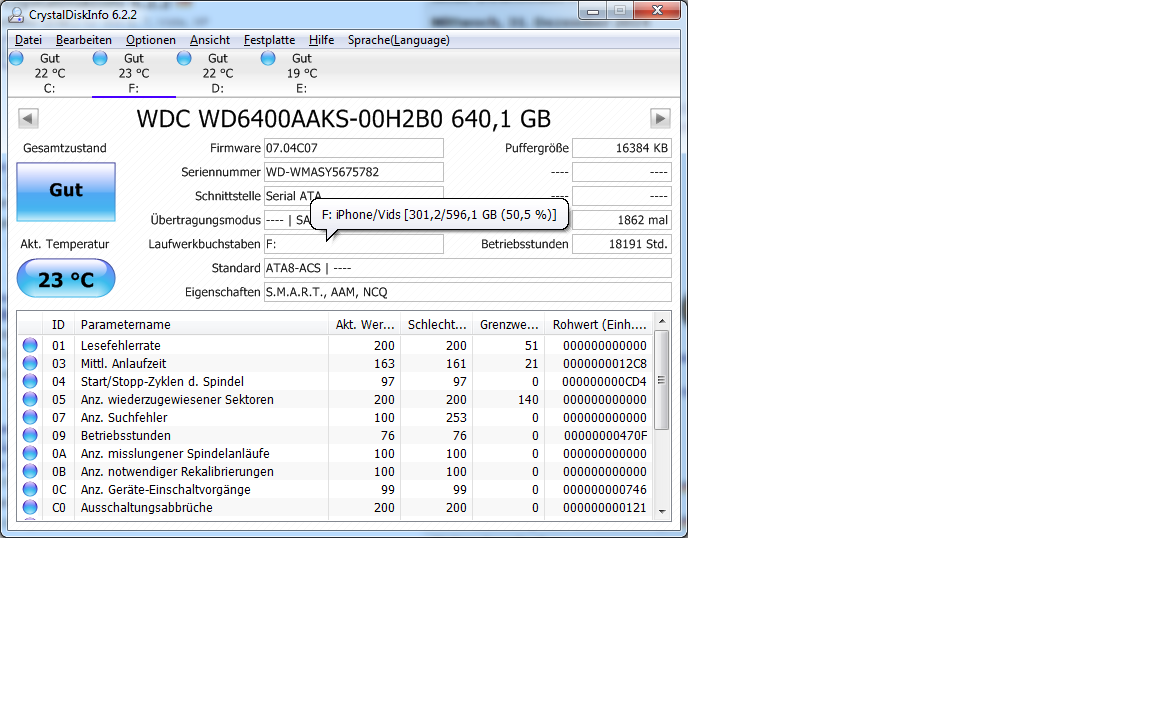
Task: Click status orb for notwendiger Rekalibrierungen row
Action: tap(30, 471)
